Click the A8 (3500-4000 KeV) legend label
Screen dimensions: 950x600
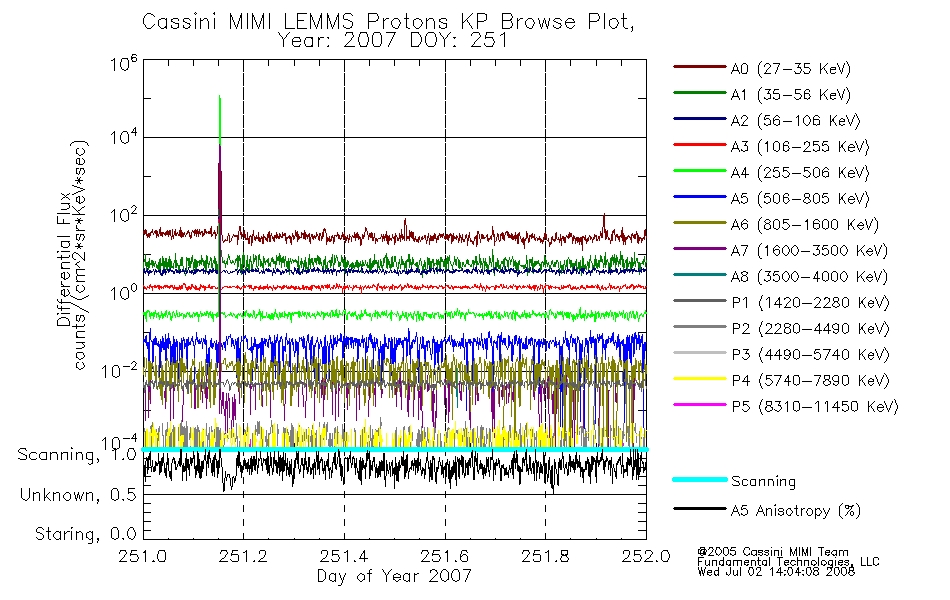809,276
